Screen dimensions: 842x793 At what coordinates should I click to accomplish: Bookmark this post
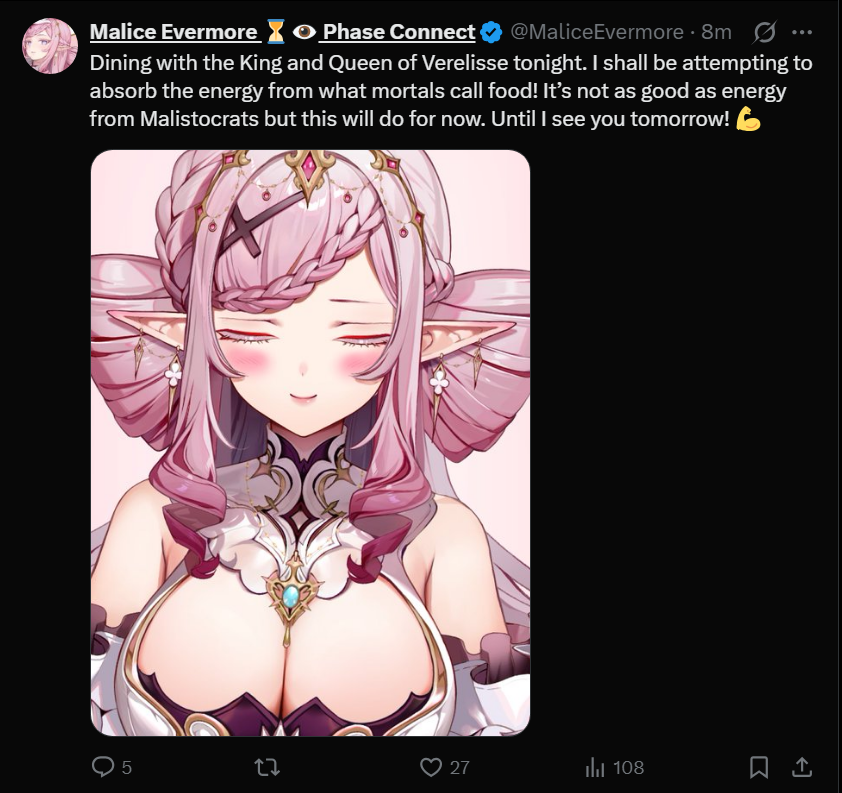(758, 767)
